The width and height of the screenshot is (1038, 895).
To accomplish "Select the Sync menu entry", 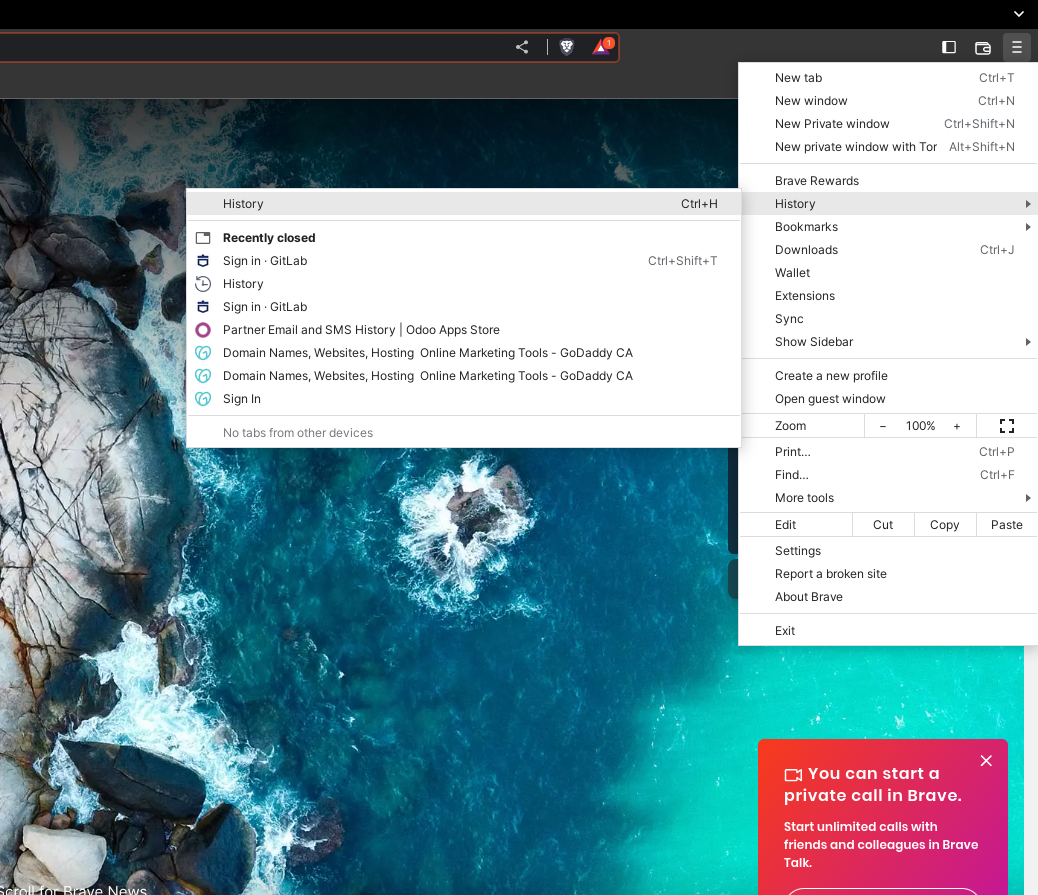I will (x=888, y=318).
